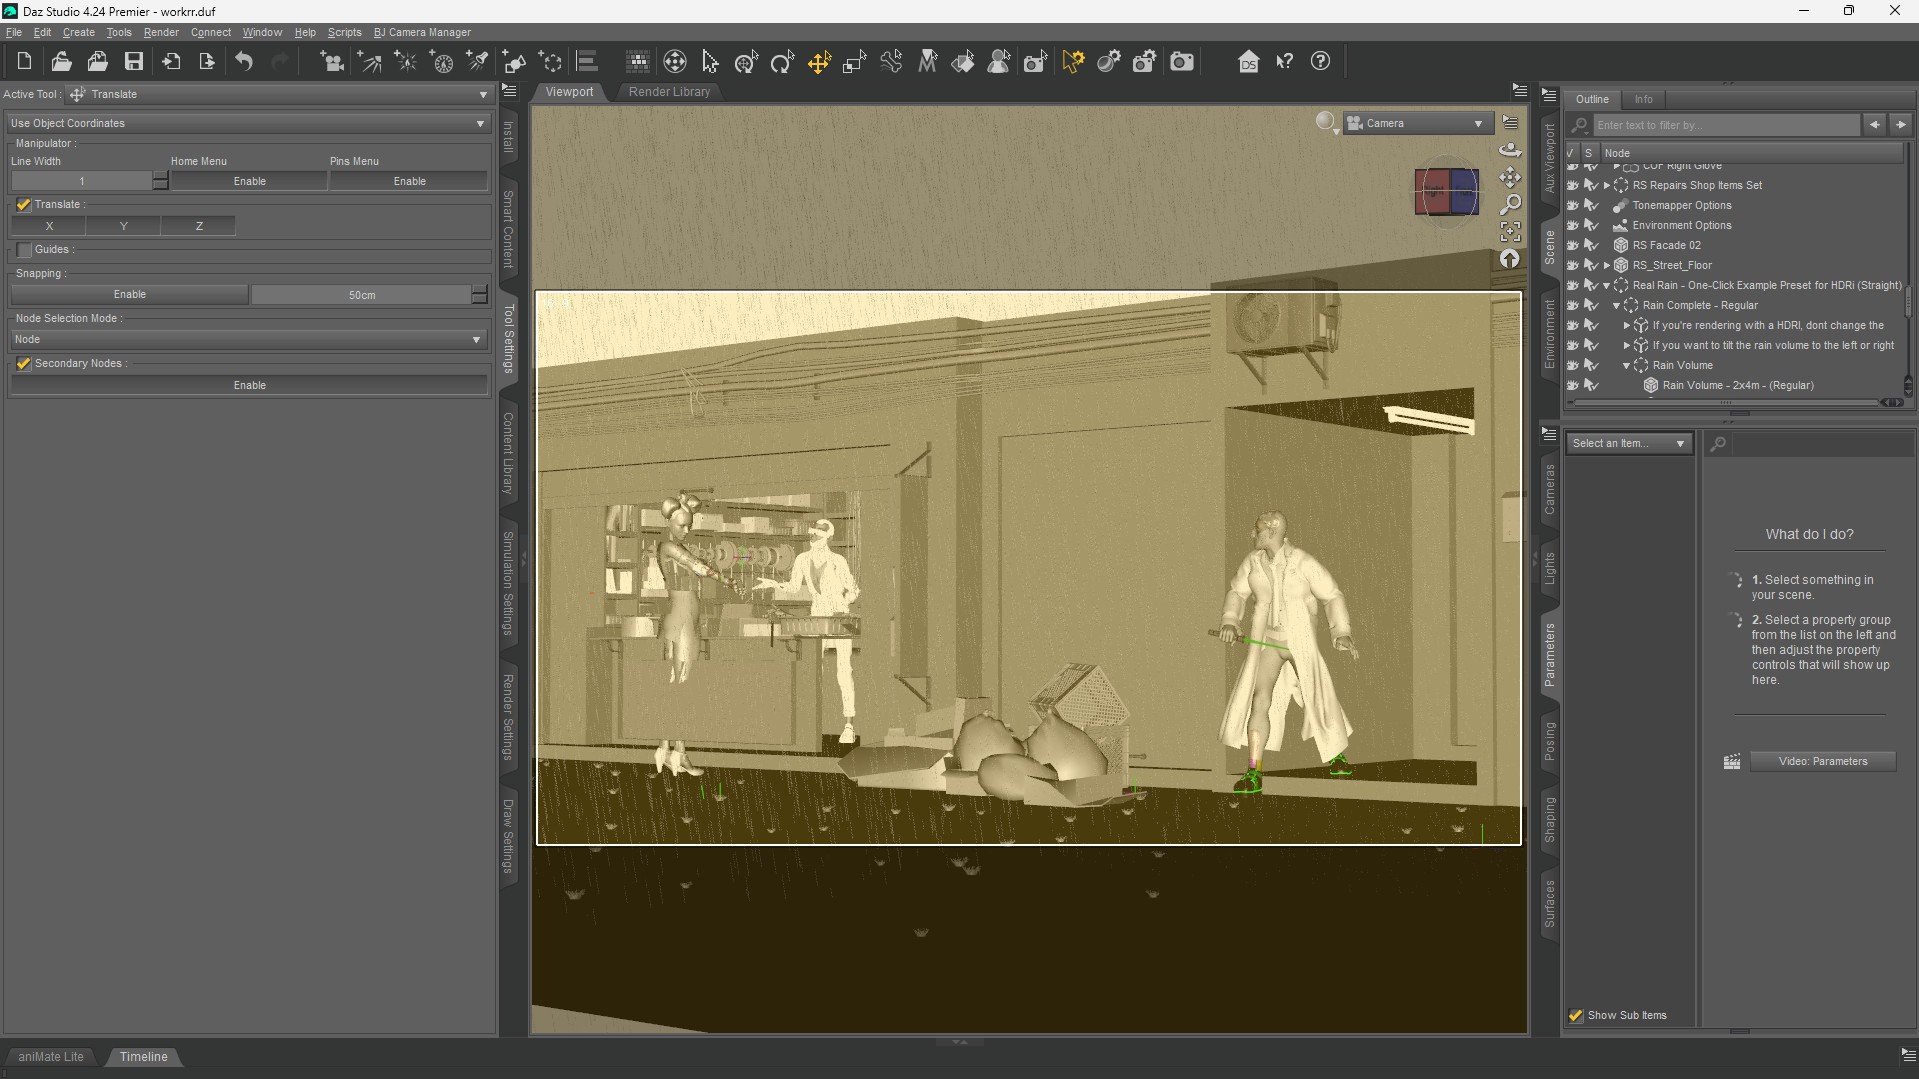Select the Translate tool in toolbar
This screenshot has width=1919, height=1079.
click(x=819, y=62)
